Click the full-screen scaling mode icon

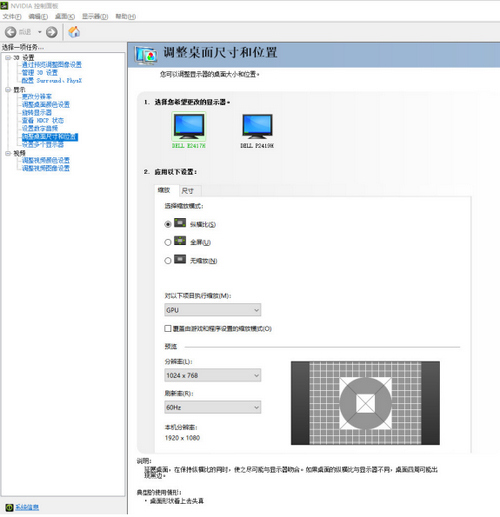click(180, 241)
